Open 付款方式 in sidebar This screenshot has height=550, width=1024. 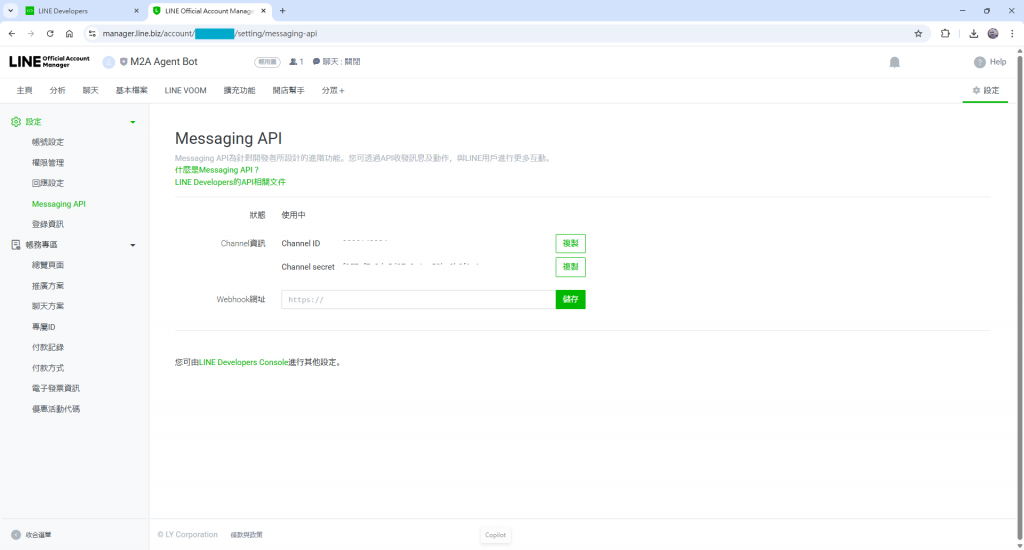pyautogui.click(x=48, y=368)
